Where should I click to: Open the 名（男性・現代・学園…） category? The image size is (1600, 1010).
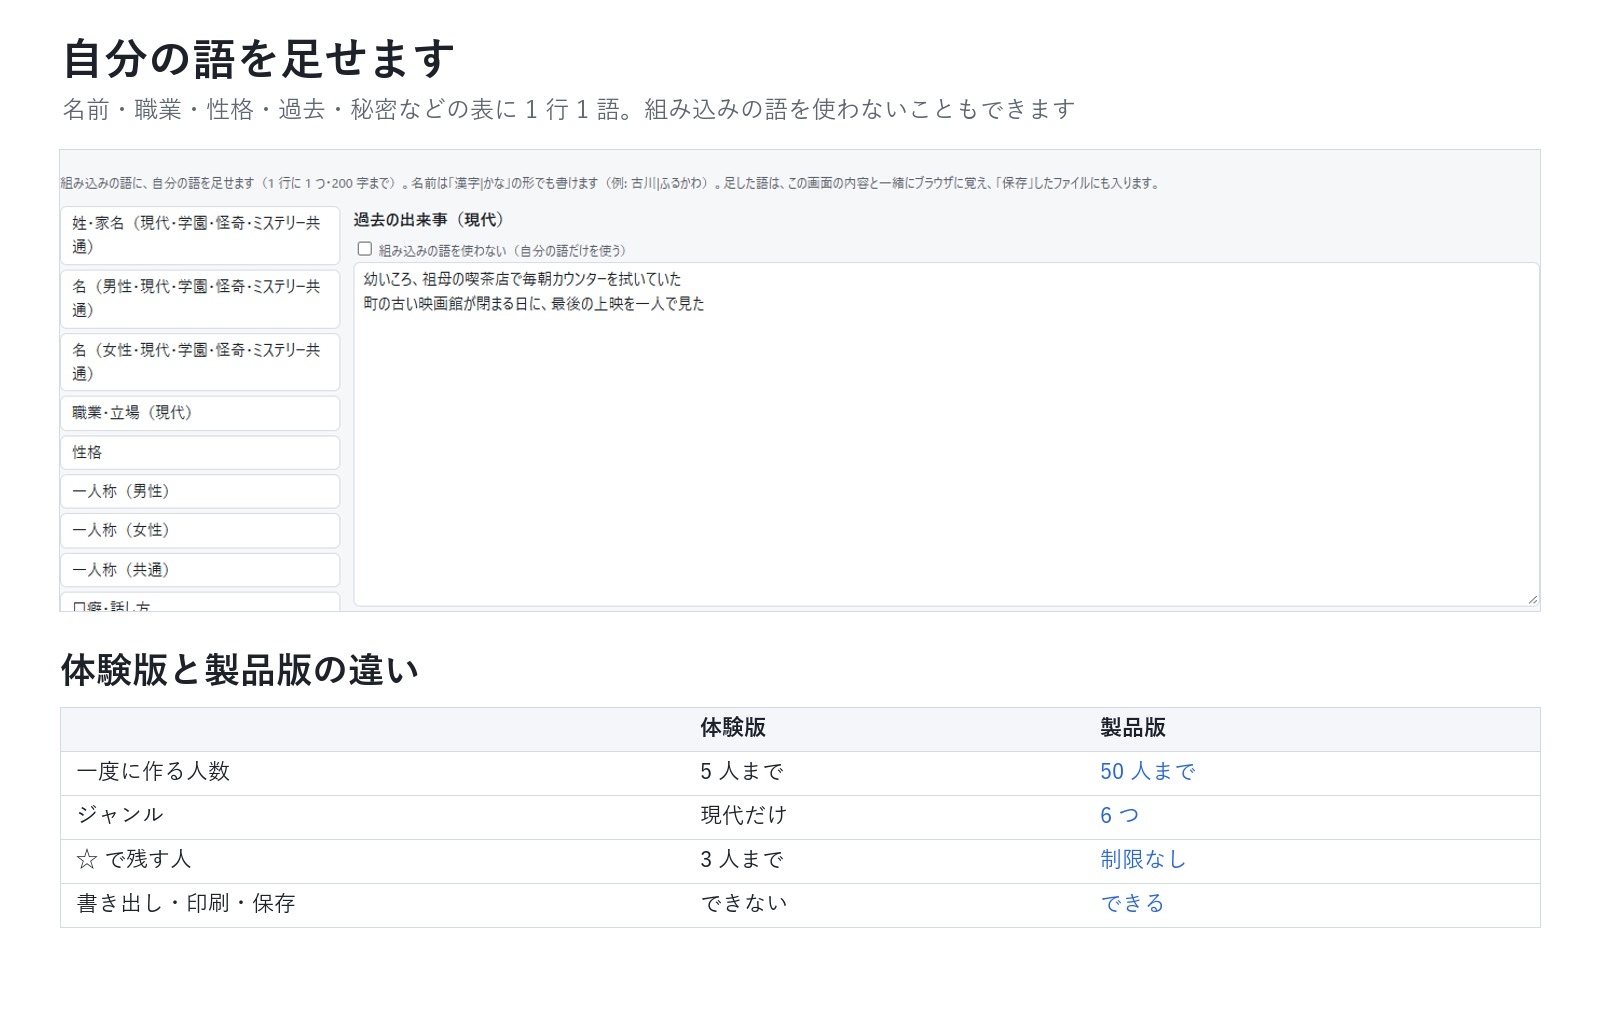(x=200, y=298)
